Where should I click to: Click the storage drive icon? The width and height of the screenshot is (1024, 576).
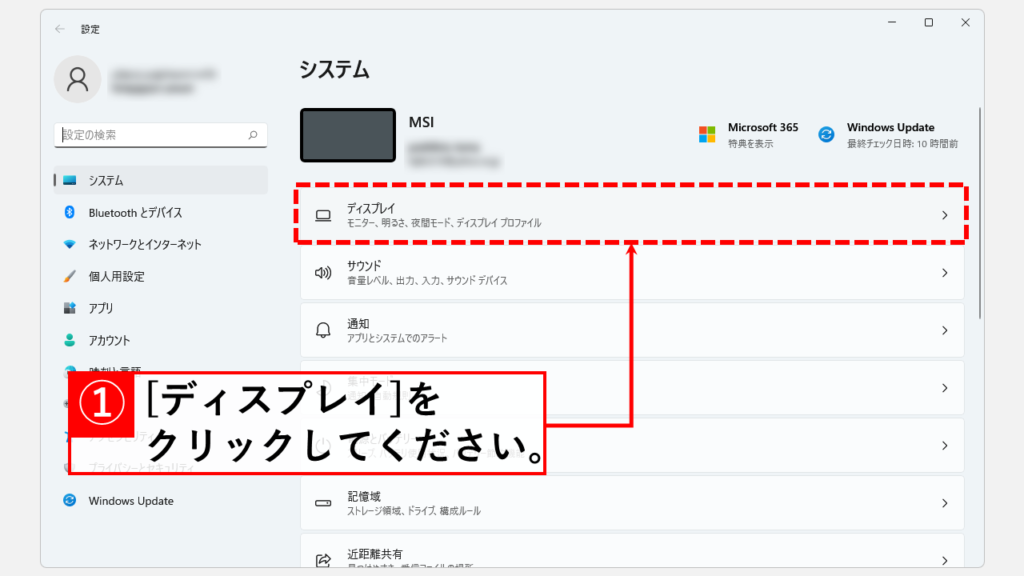[x=323, y=503]
